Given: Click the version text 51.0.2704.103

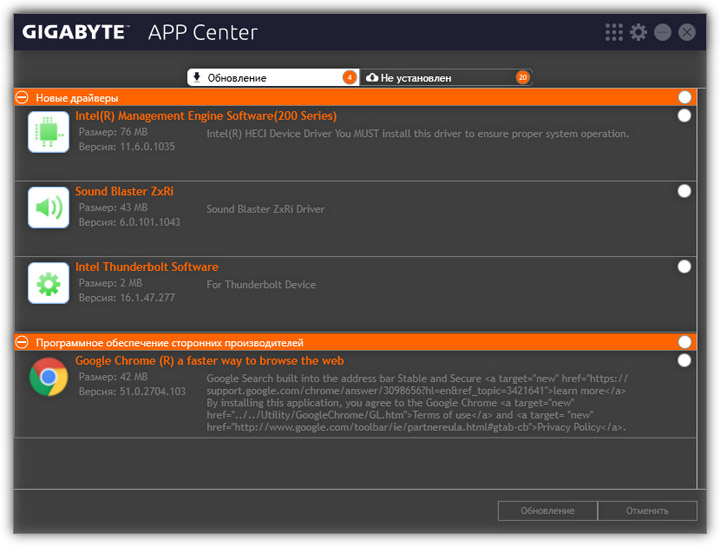Looking at the screenshot, I should pyautogui.click(x=152, y=391).
